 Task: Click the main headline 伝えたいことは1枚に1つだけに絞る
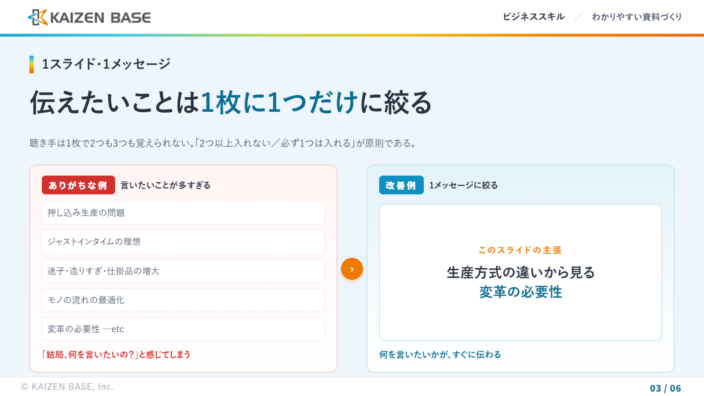pyautogui.click(x=231, y=102)
